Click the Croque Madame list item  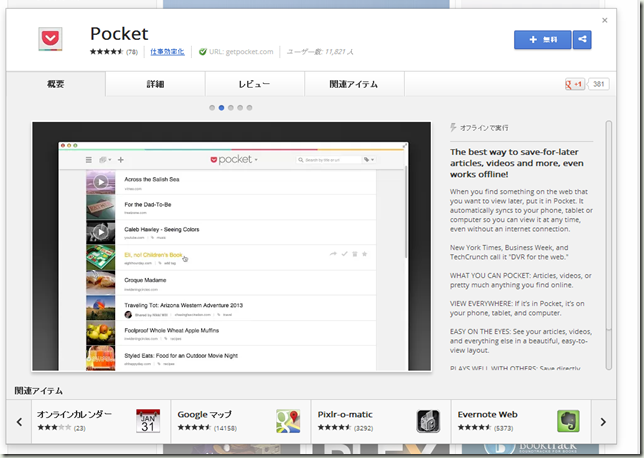click(x=231, y=283)
